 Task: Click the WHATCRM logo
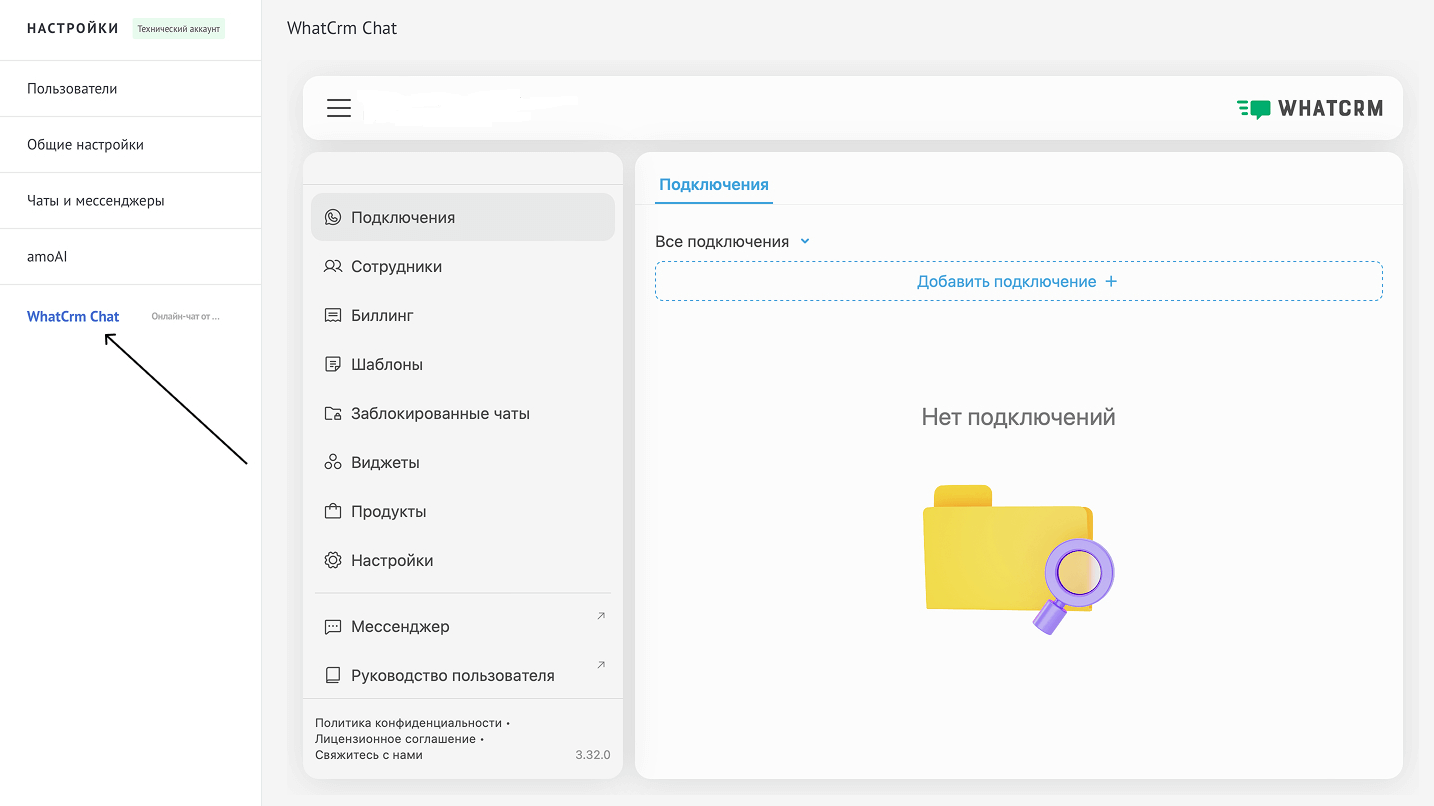pos(1310,108)
